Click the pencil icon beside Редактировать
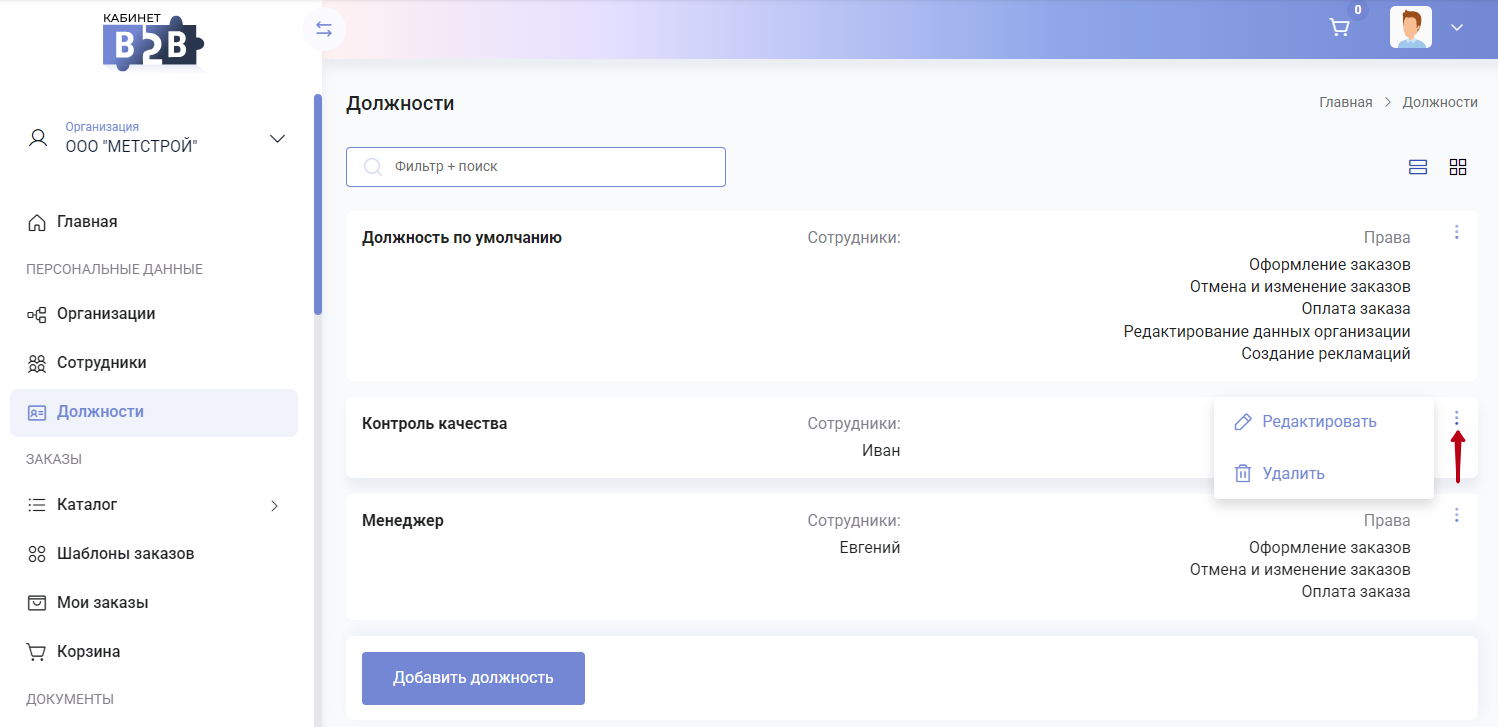Viewport: 1498px width, 727px height. click(x=1243, y=422)
